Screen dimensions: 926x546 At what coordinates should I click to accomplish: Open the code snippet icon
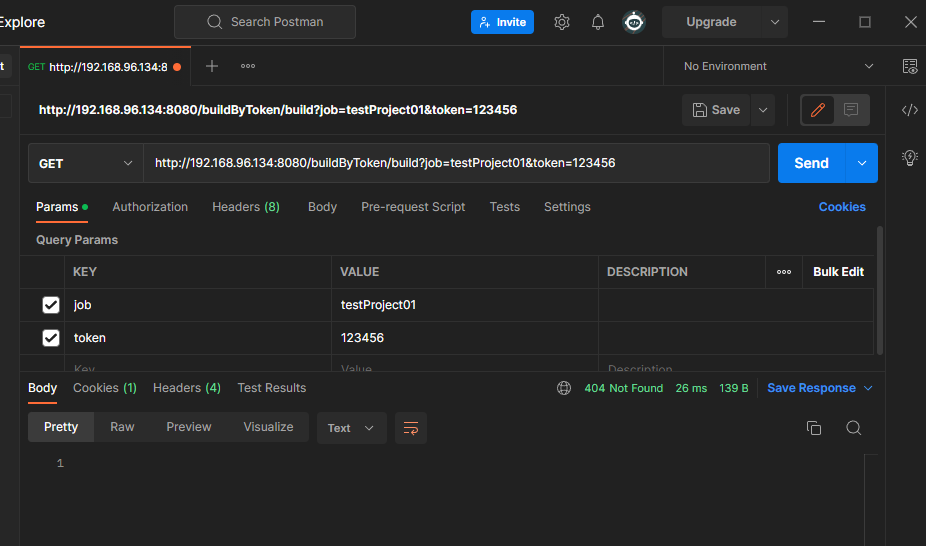[x=909, y=110]
